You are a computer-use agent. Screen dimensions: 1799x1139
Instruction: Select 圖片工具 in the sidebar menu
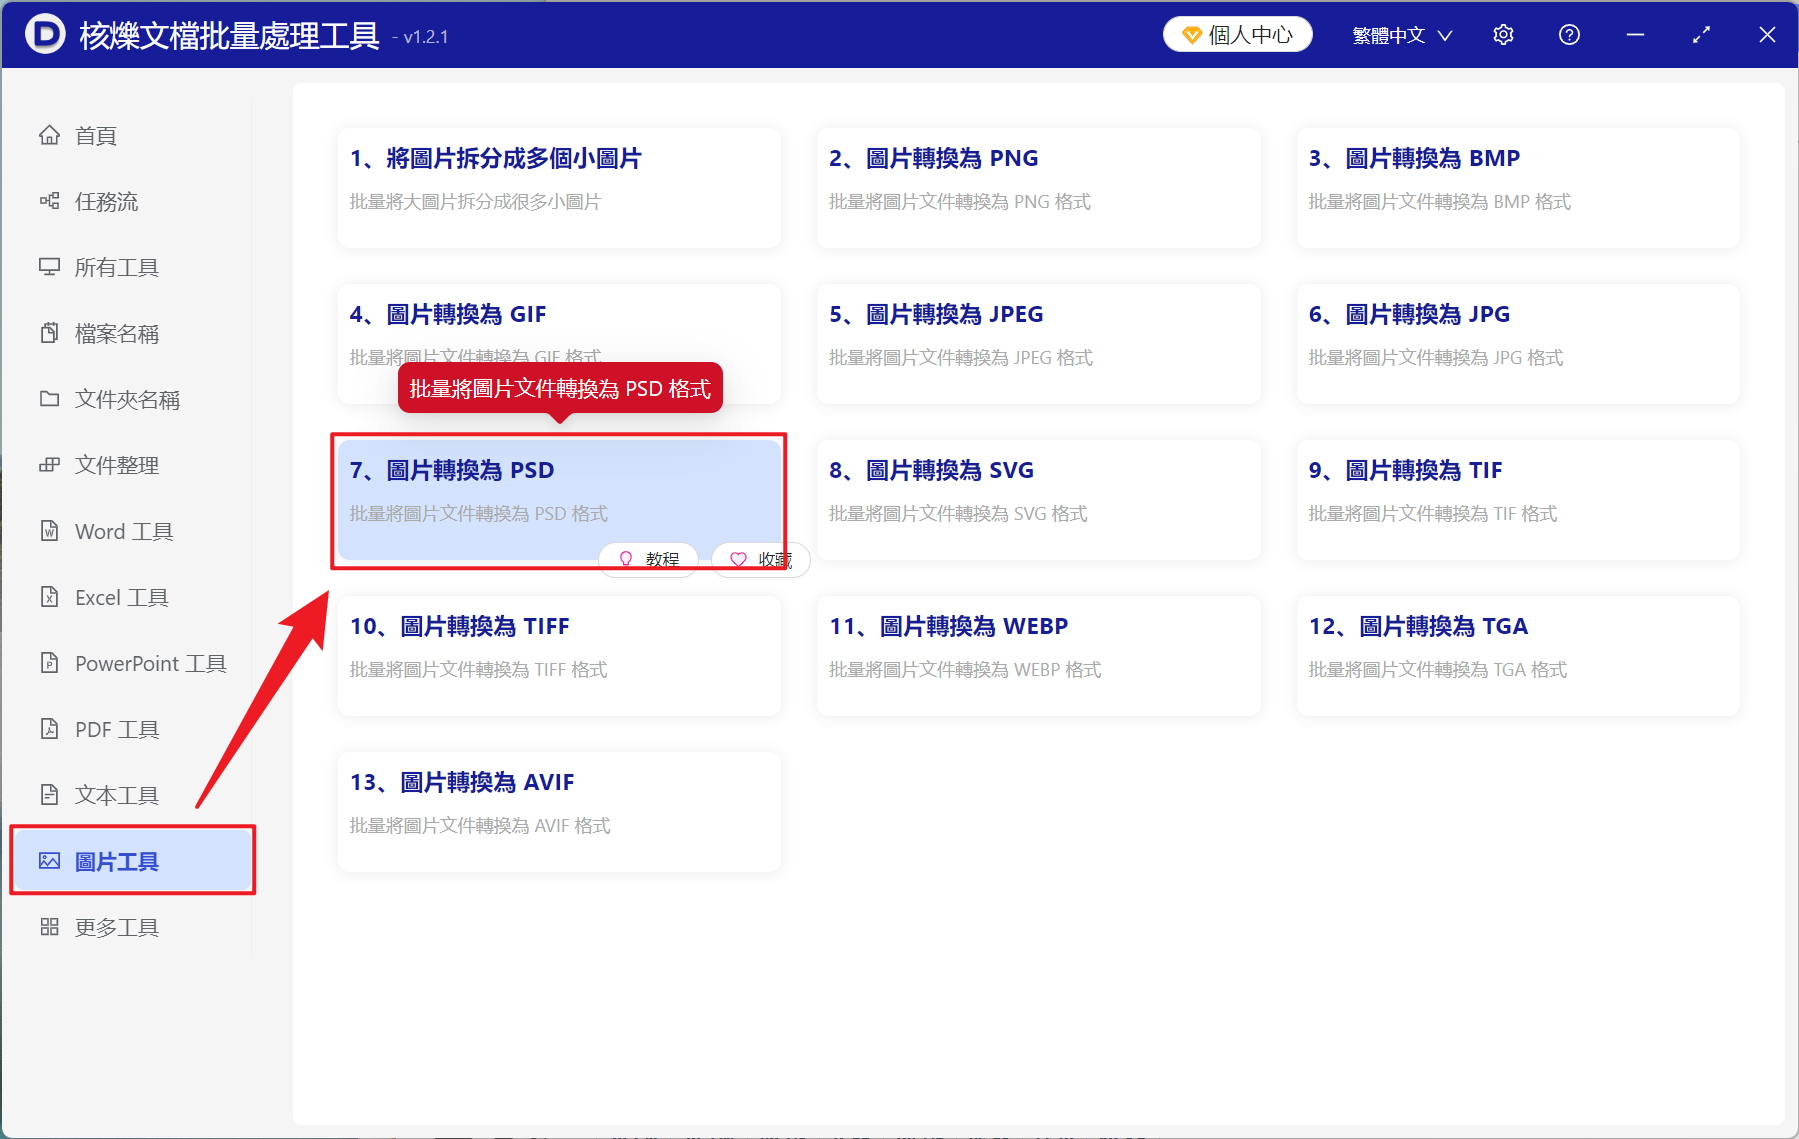[x=115, y=860]
